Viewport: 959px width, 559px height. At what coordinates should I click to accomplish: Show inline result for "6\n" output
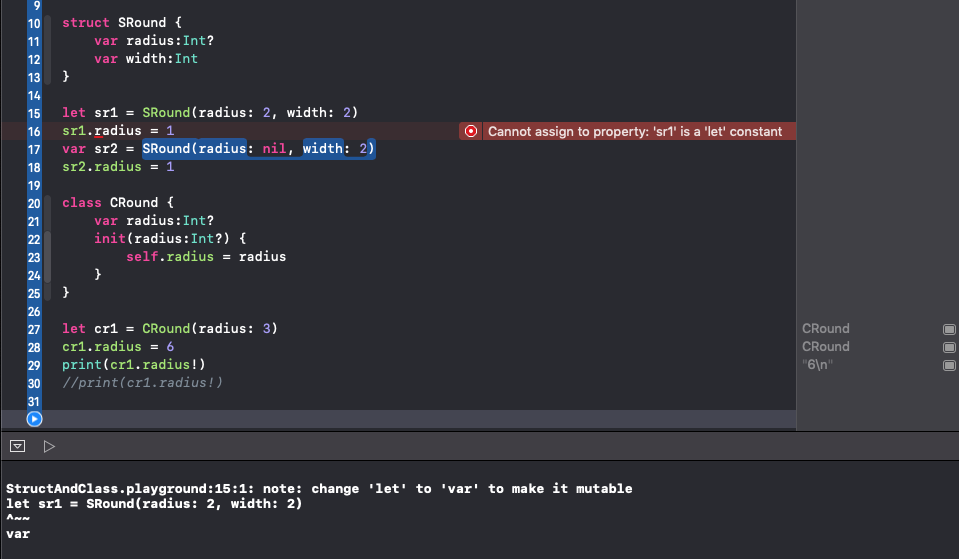point(949,365)
